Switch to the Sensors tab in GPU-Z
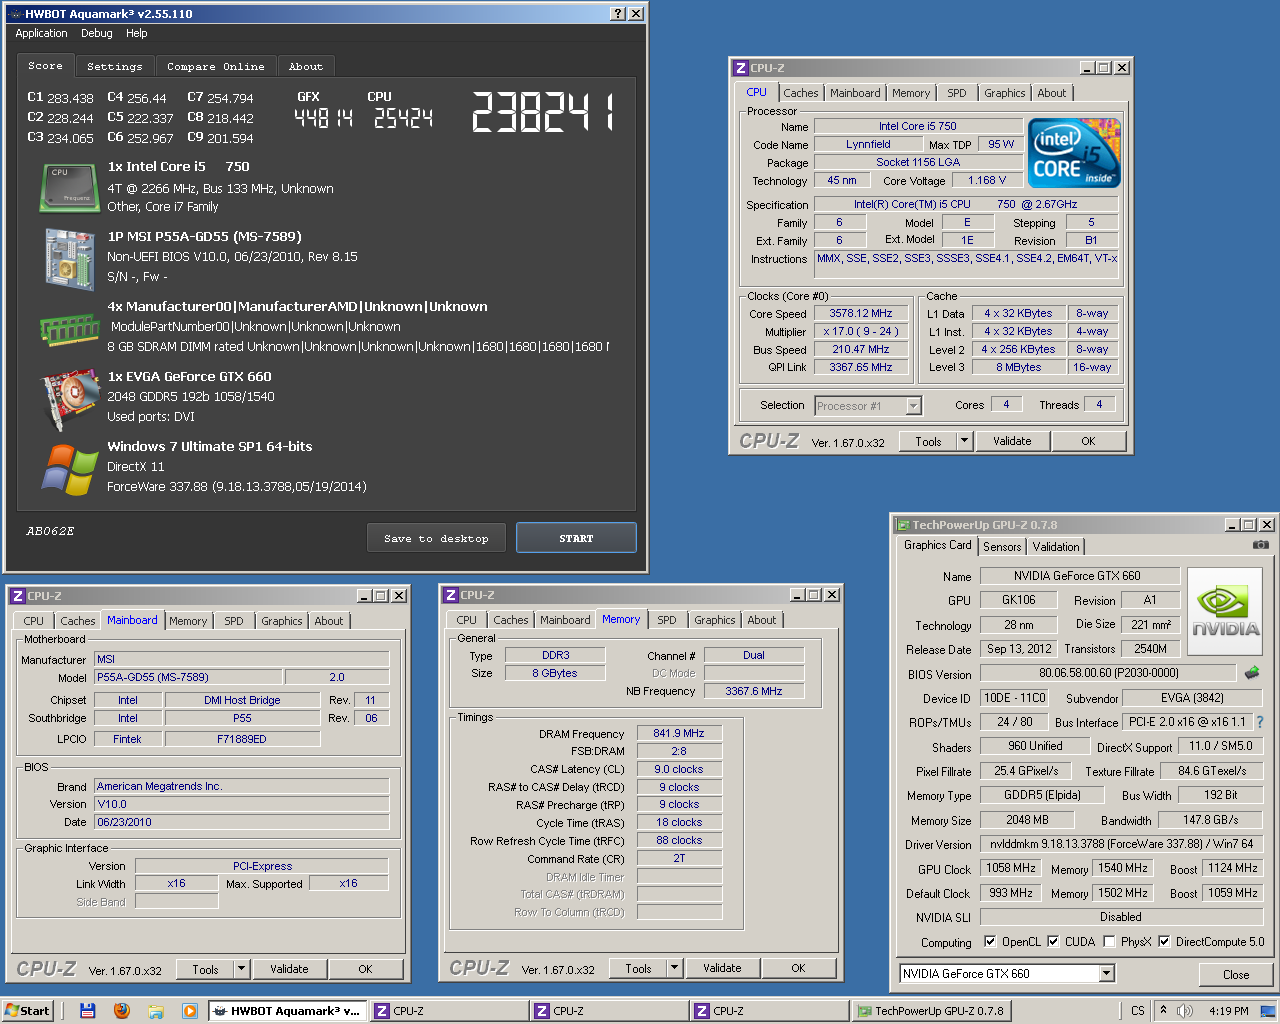Viewport: 1280px width, 1024px height. coord(1002,547)
